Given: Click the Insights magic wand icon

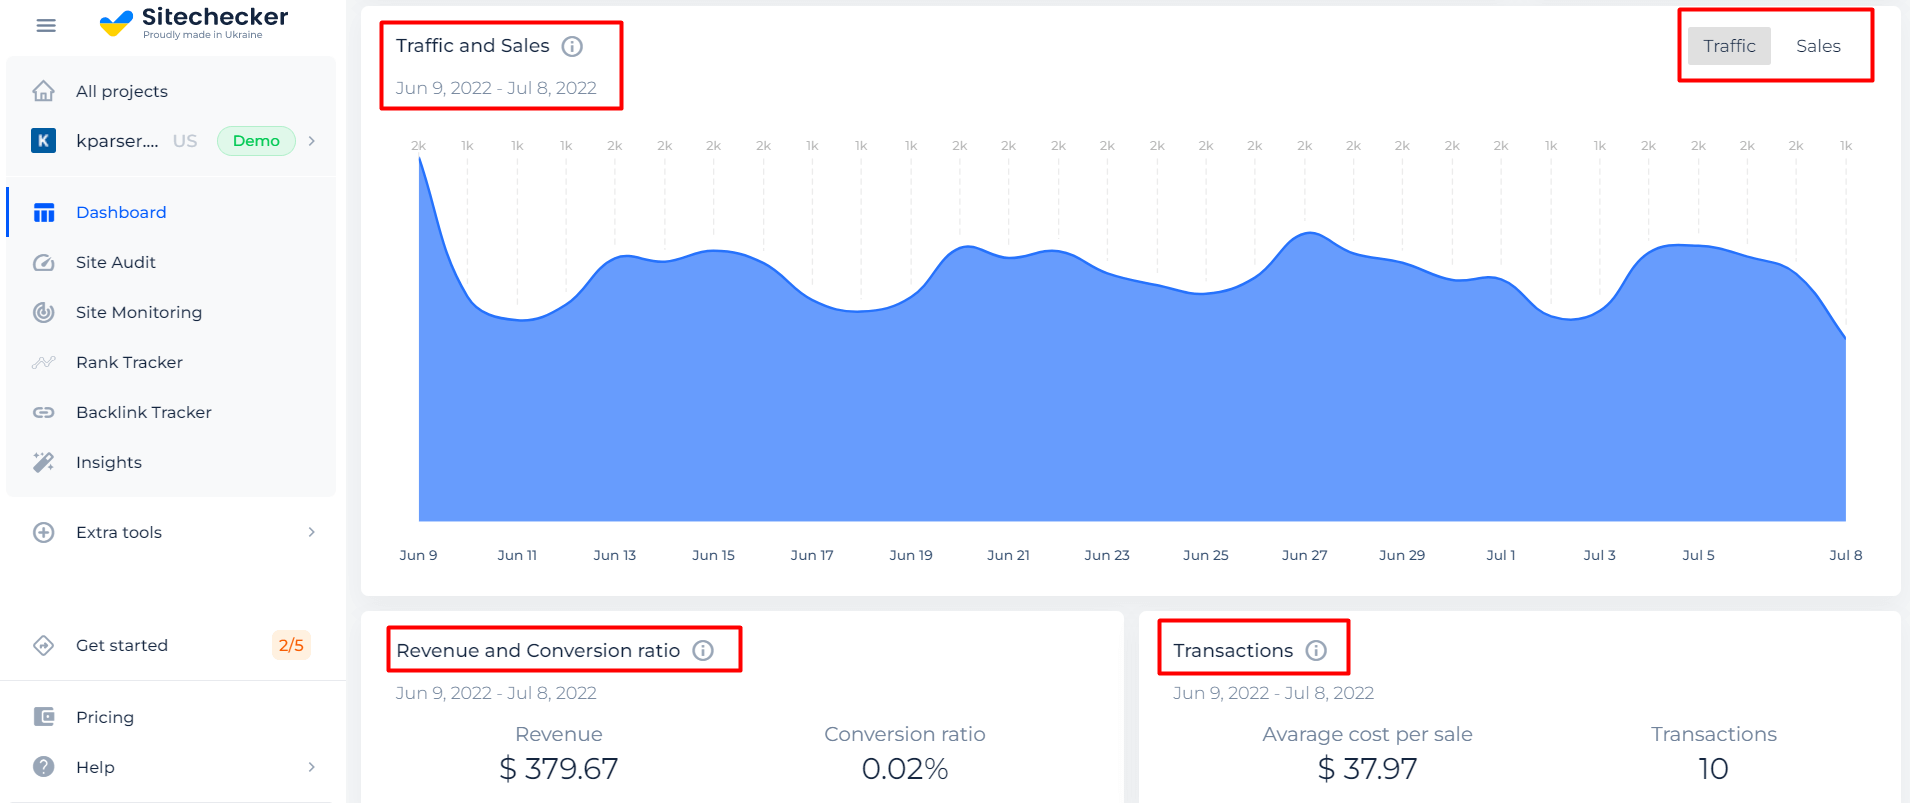Looking at the screenshot, I should [44, 462].
